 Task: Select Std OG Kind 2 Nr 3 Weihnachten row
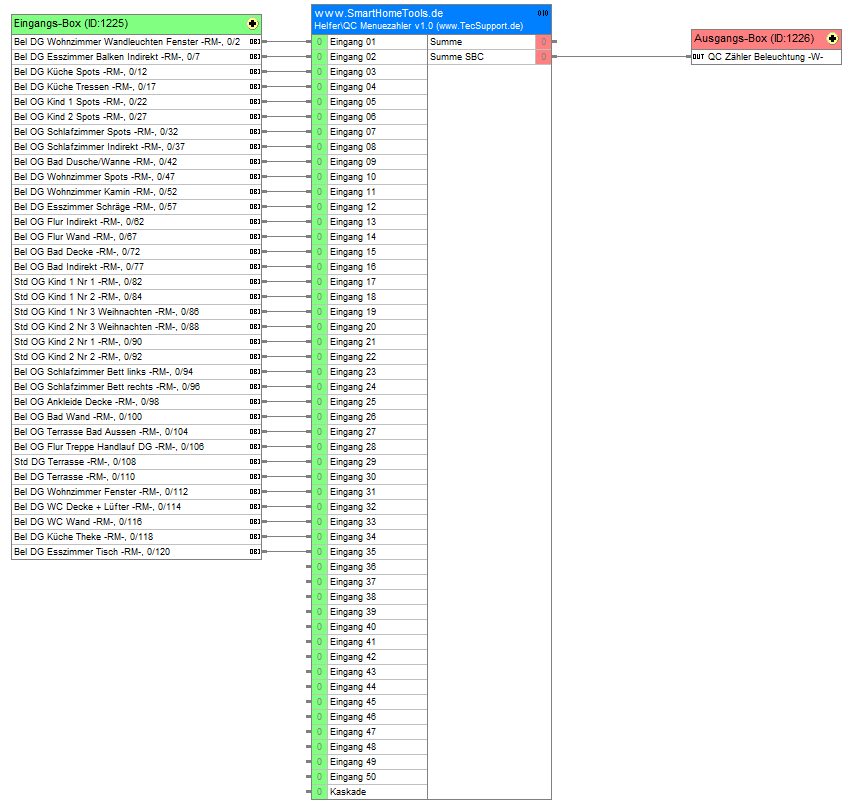click(136, 327)
